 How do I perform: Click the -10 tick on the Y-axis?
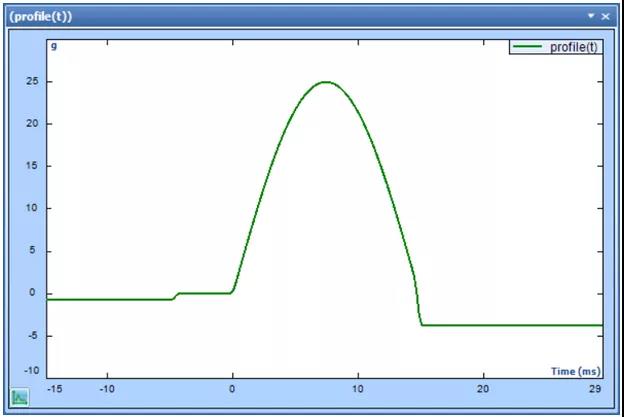point(30,371)
